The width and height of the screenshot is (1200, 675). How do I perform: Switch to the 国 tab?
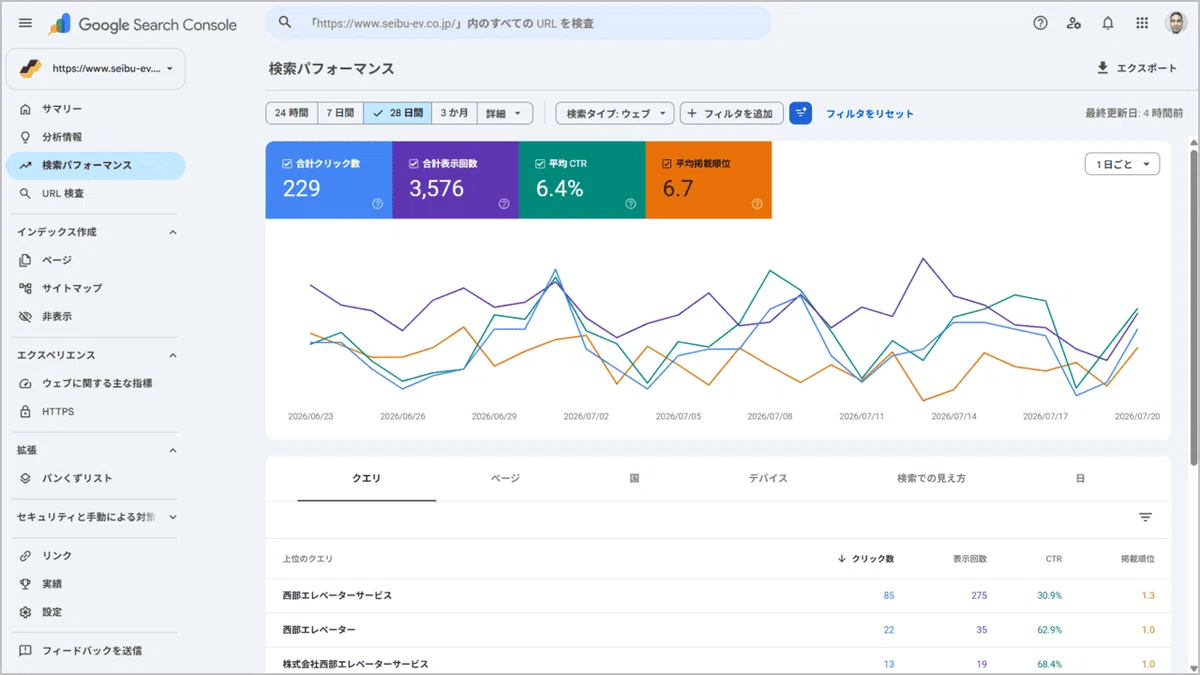pos(634,479)
